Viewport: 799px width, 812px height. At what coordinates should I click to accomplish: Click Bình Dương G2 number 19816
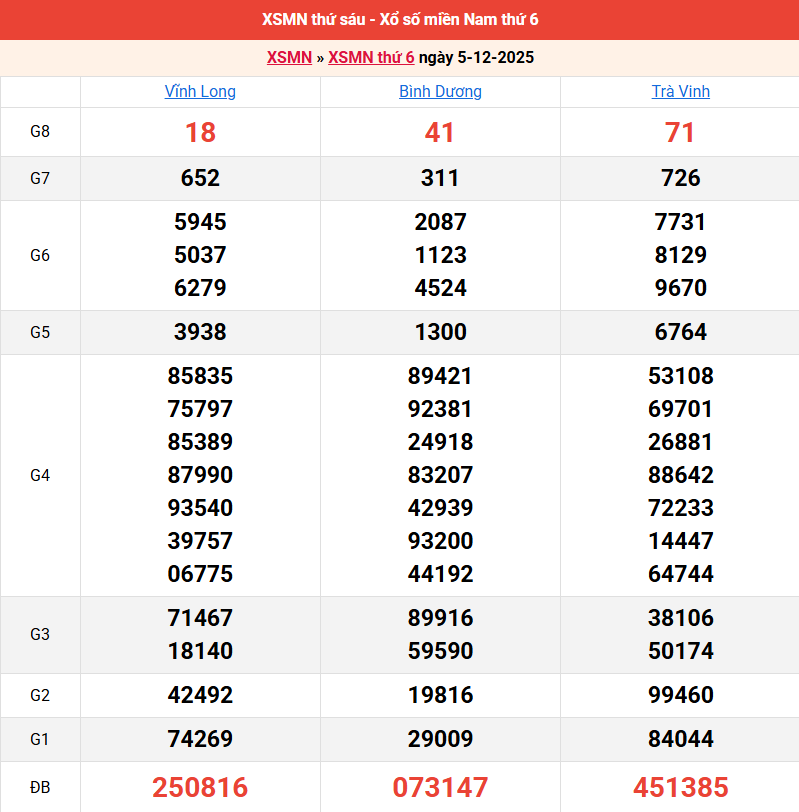tap(440, 695)
